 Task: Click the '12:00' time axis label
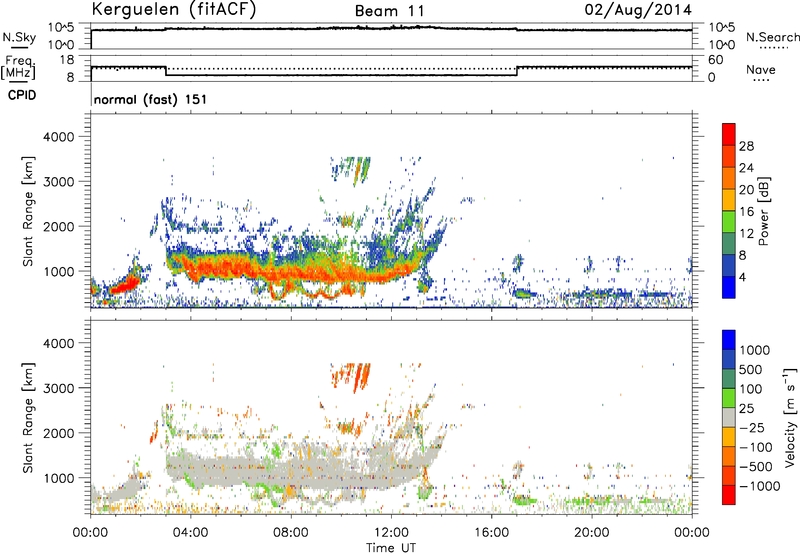tap(391, 533)
